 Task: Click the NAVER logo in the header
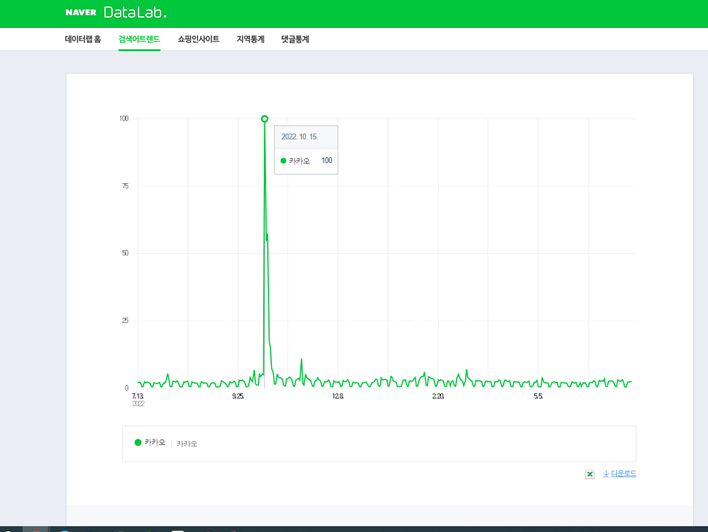pyautogui.click(x=81, y=12)
